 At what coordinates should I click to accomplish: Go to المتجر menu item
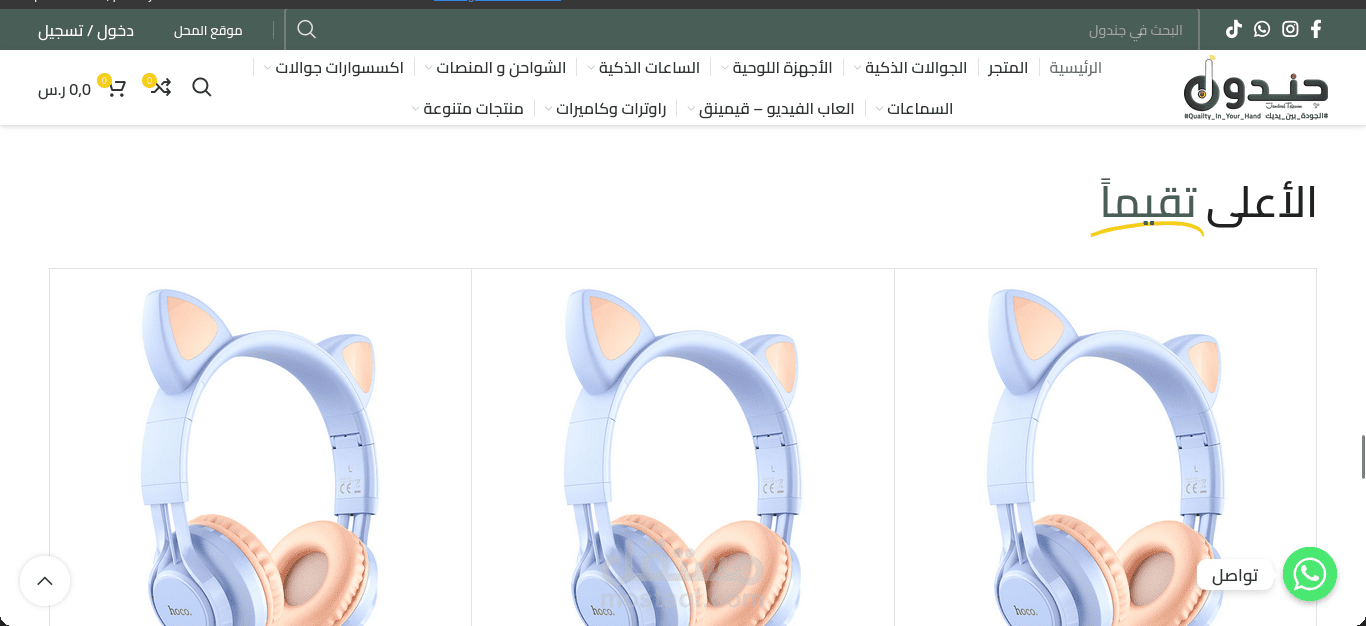pyautogui.click(x=1008, y=68)
